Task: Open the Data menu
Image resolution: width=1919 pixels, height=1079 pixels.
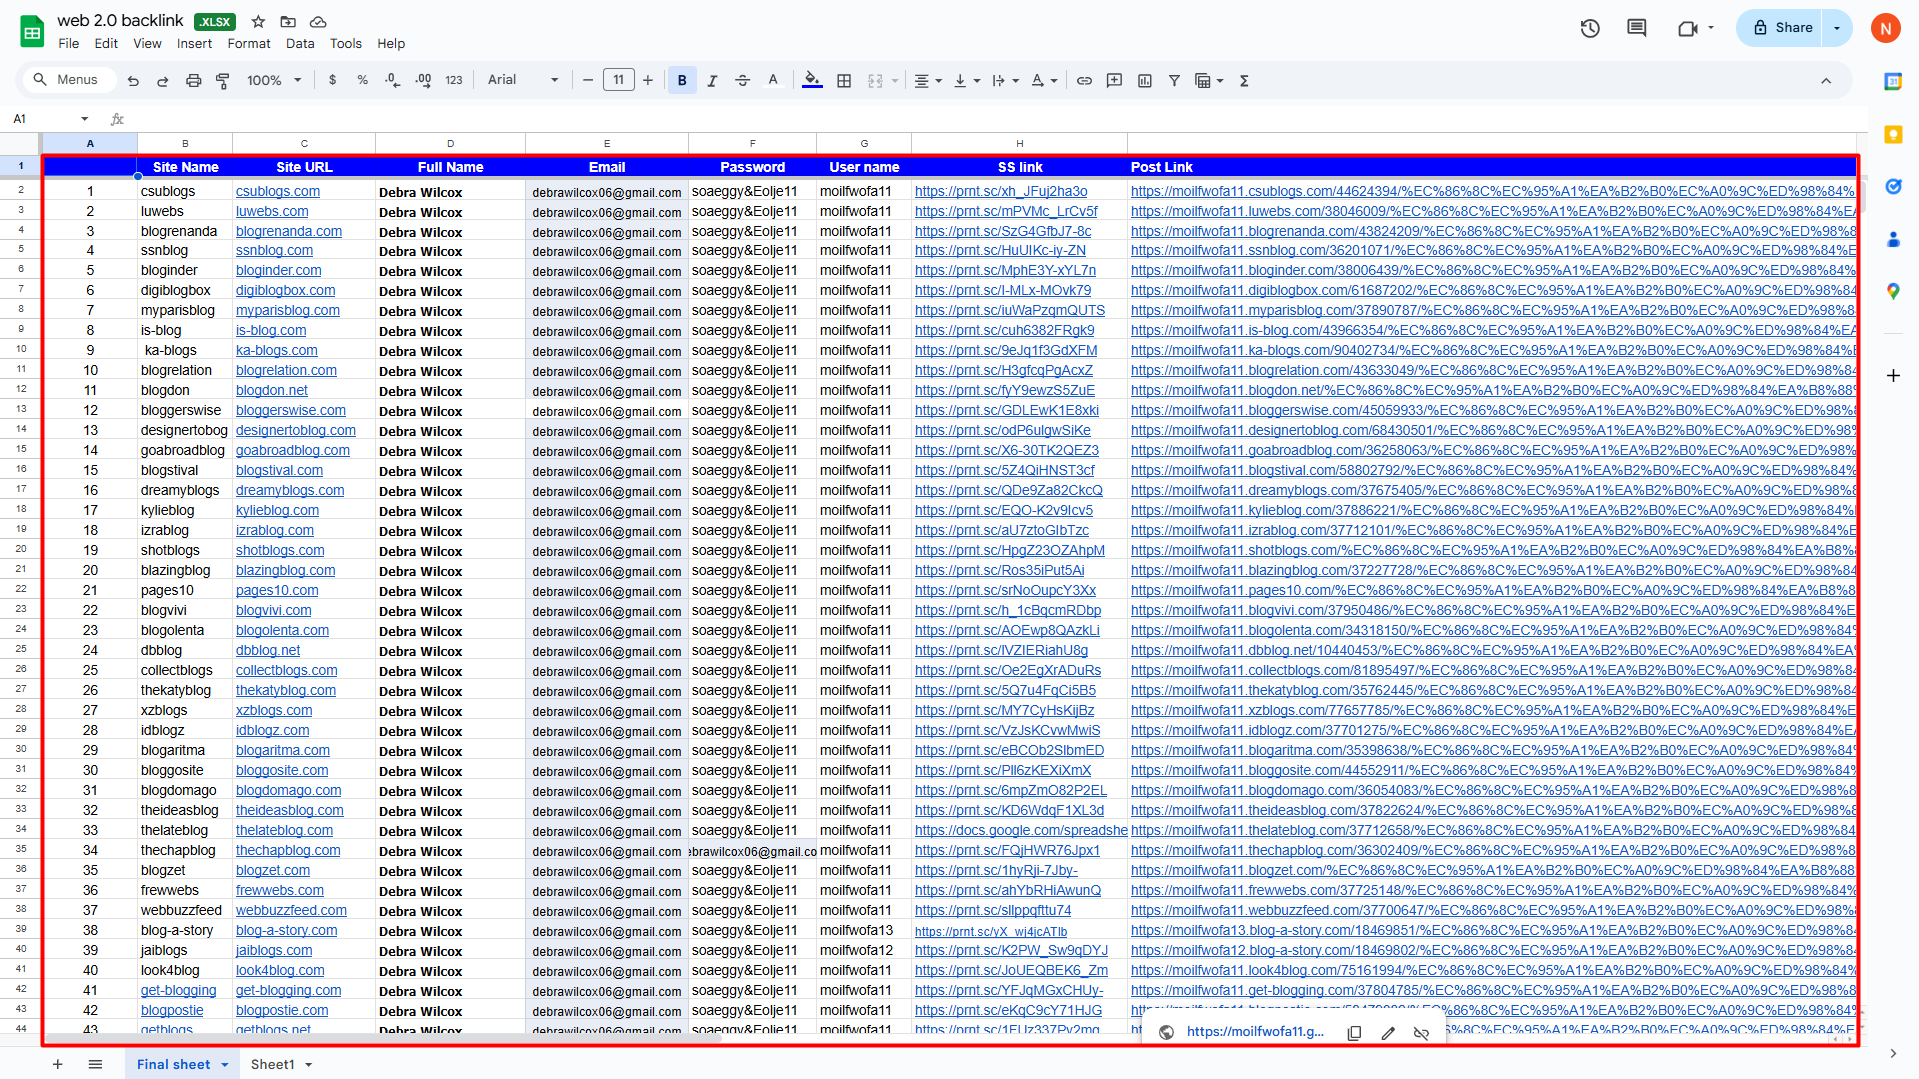Action: tap(299, 43)
